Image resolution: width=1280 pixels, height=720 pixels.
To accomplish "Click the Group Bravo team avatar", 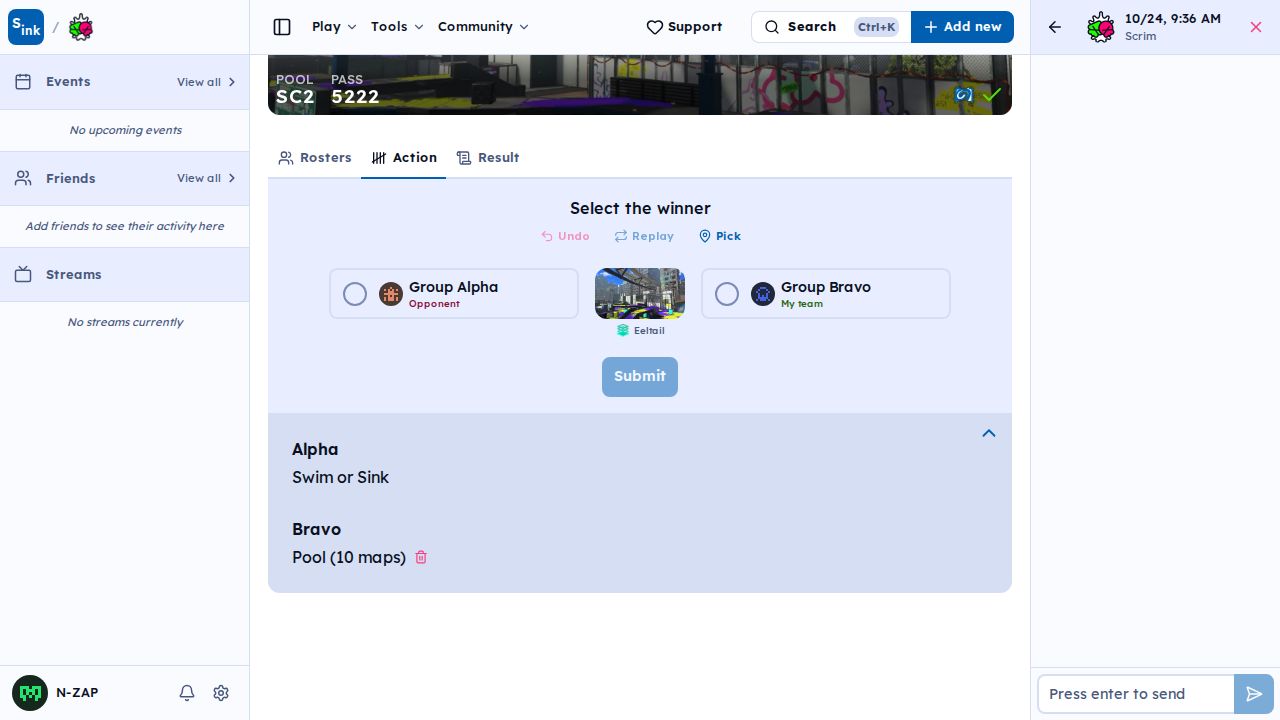I will (763, 294).
